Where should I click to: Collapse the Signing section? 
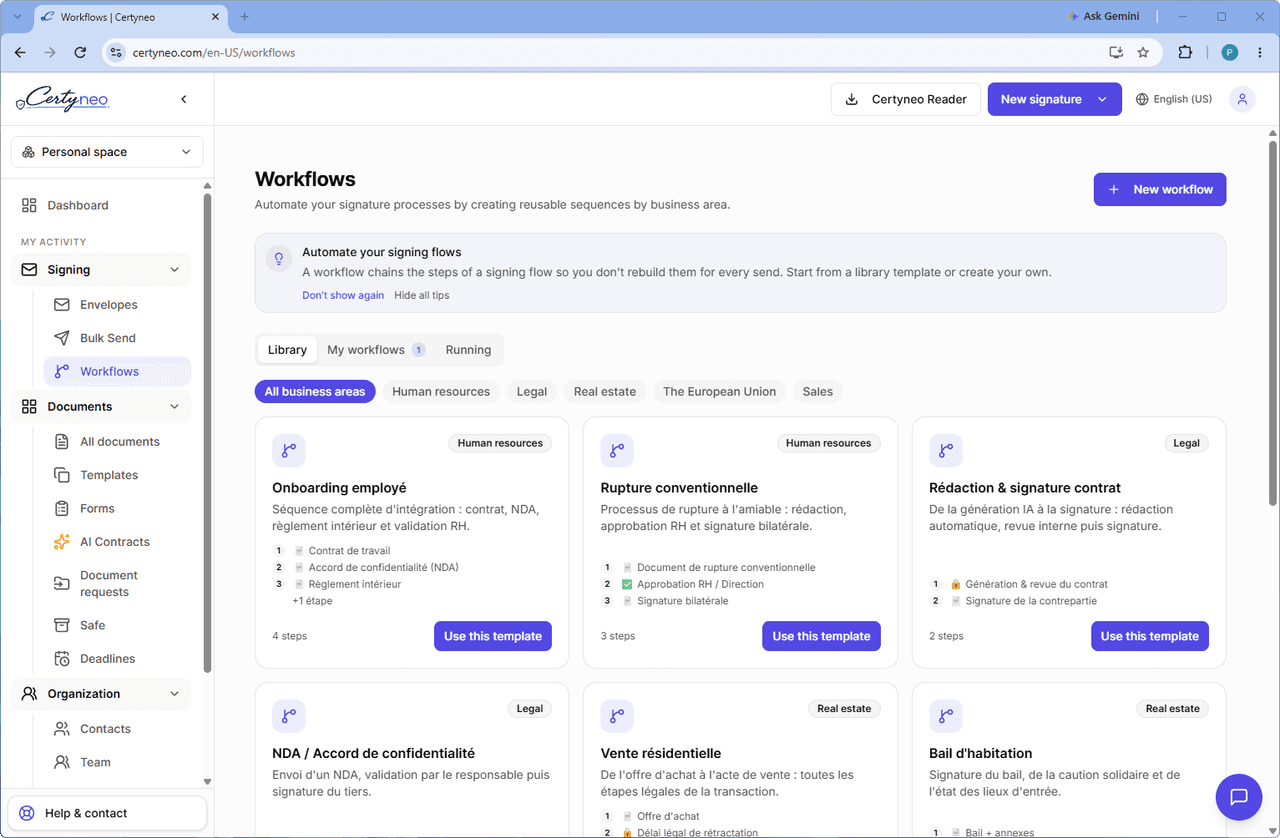(101, 270)
